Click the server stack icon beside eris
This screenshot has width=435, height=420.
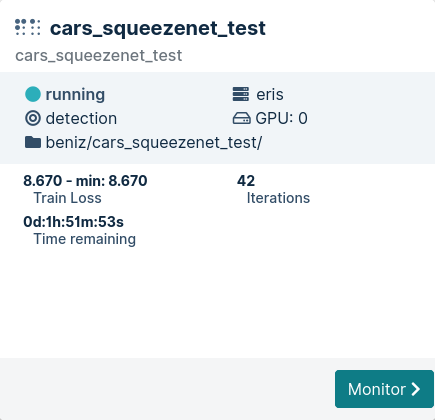coord(241,94)
